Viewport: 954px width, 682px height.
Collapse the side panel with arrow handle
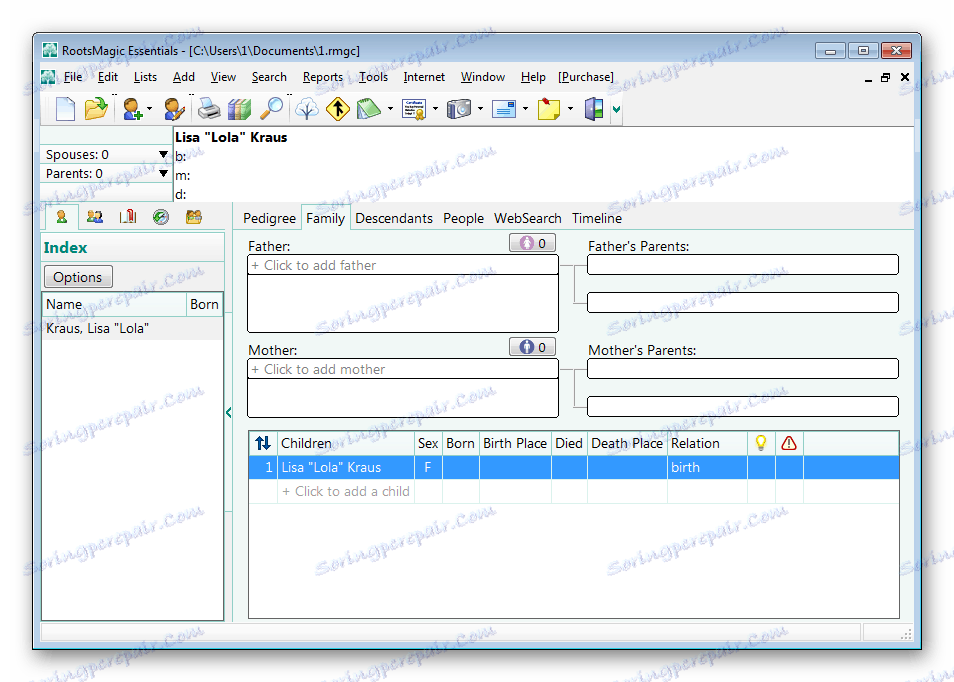(x=229, y=412)
